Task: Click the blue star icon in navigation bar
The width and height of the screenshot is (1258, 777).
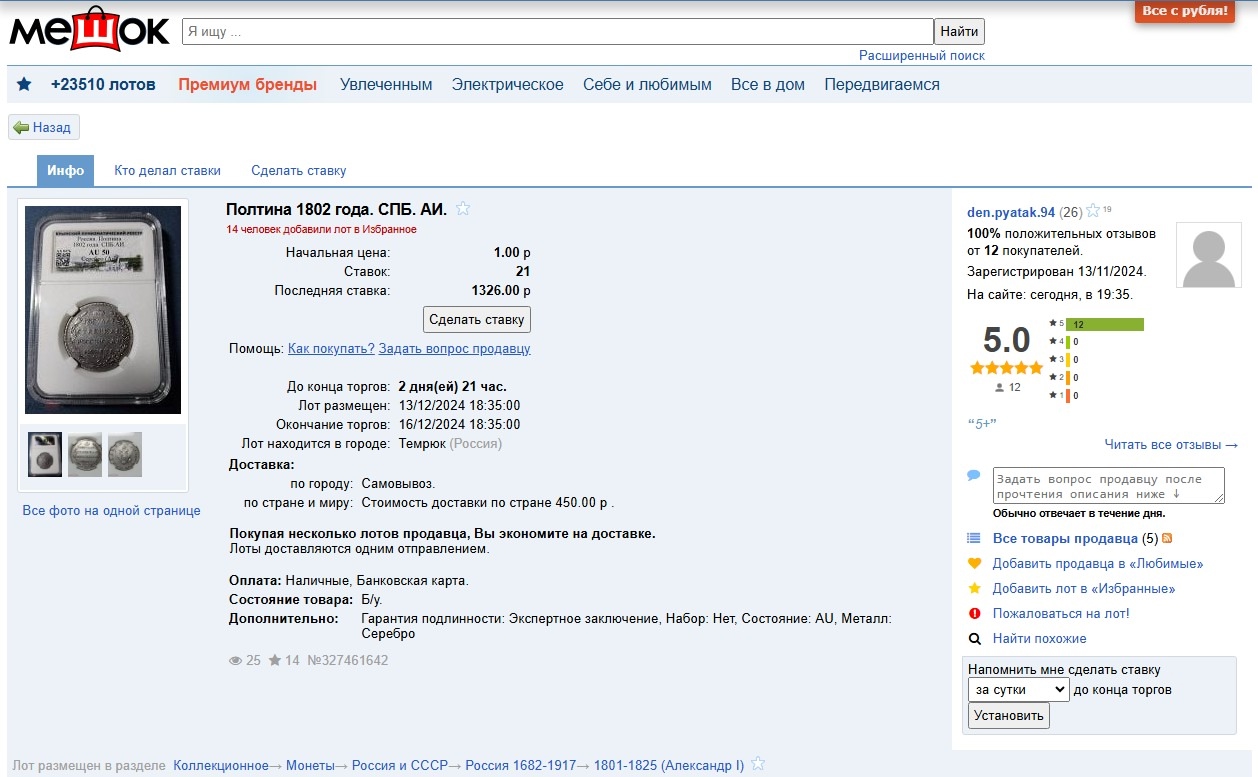Action: (x=24, y=85)
